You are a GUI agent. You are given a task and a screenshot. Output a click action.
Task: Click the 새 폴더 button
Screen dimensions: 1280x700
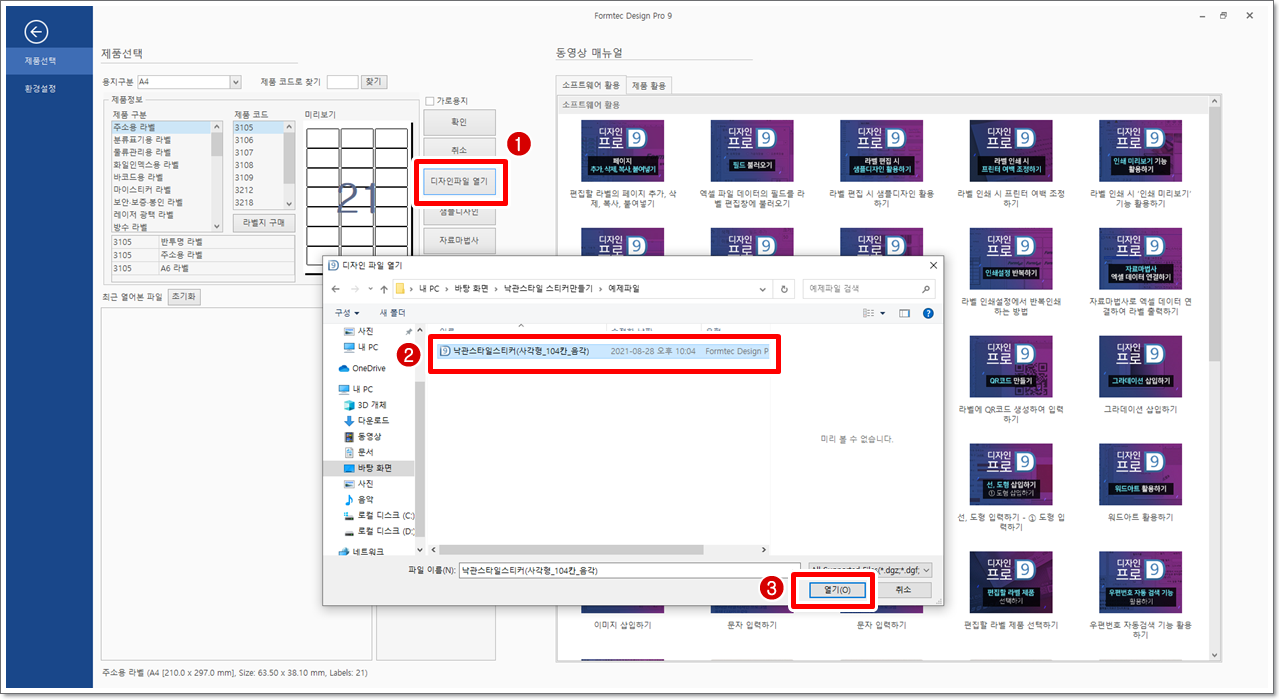tap(392, 313)
